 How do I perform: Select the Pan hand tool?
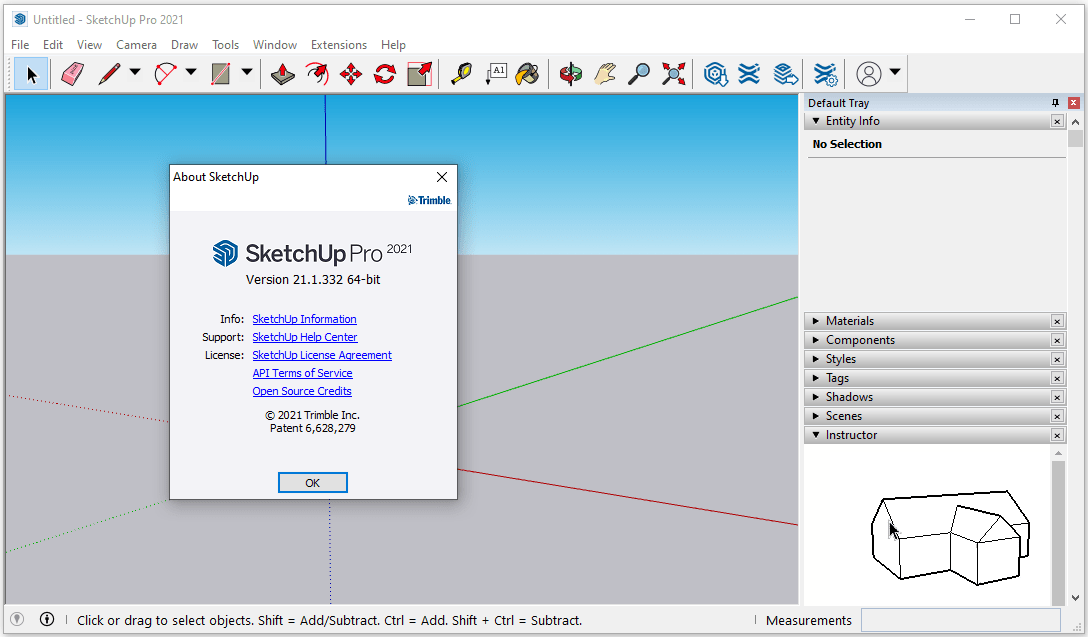[605, 74]
